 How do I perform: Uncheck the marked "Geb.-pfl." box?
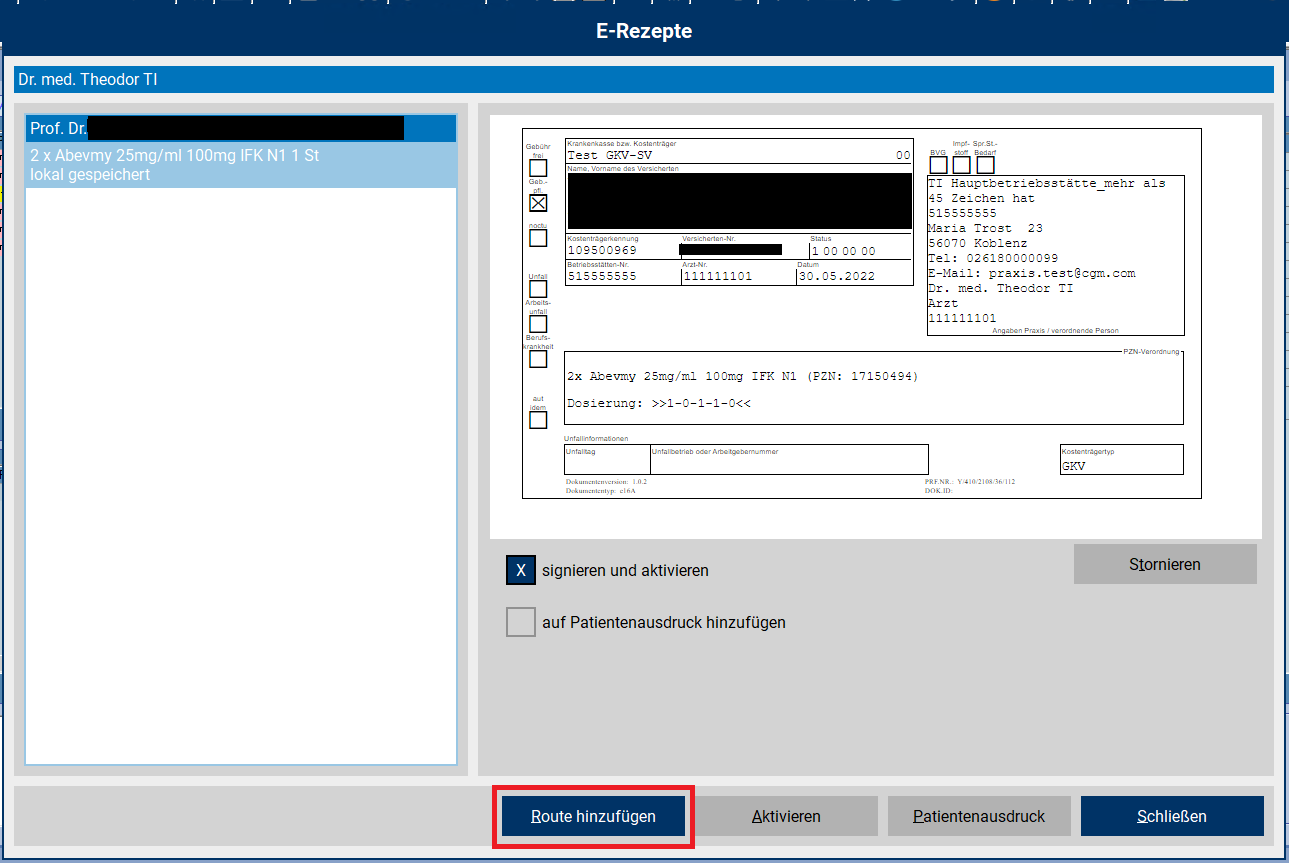[538, 203]
